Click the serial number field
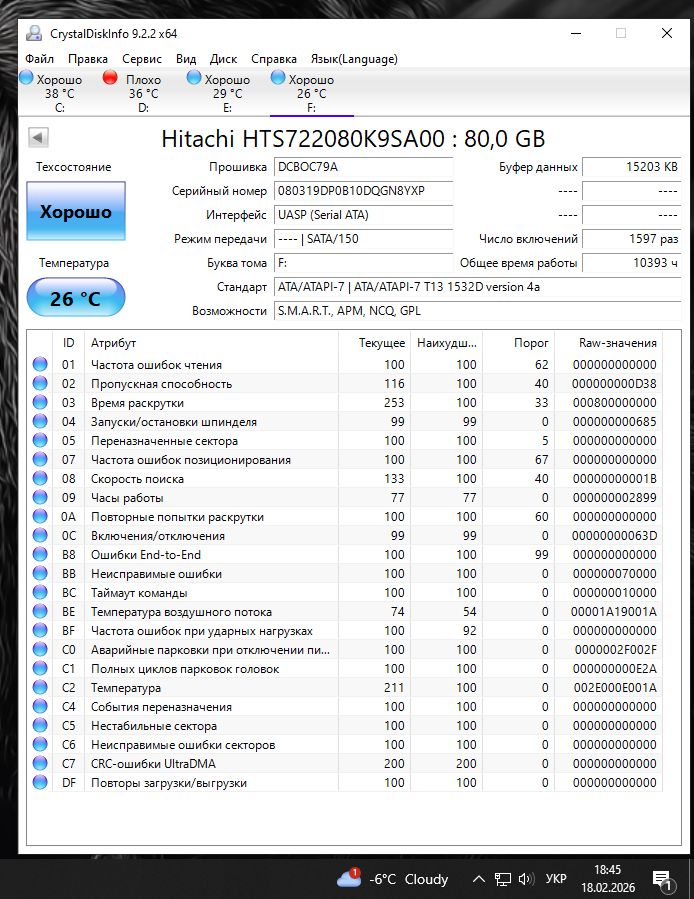 364,191
